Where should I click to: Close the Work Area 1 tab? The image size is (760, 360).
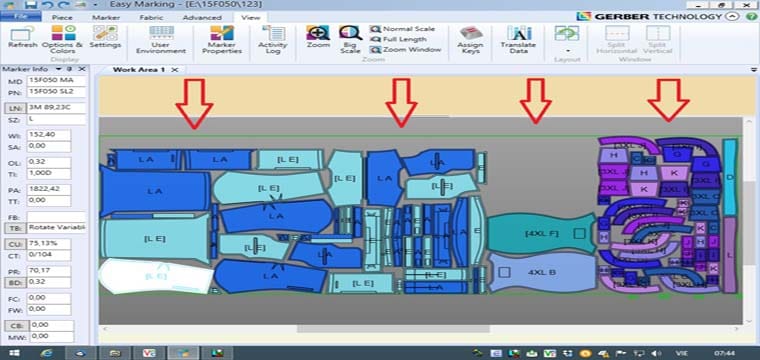click(x=175, y=70)
